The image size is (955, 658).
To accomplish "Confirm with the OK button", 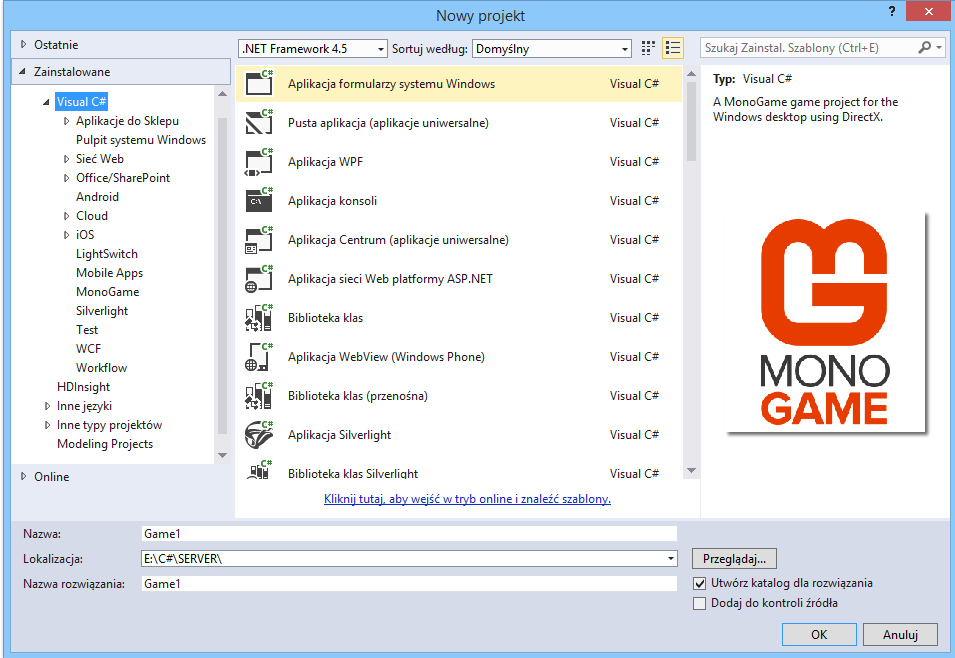I will (x=819, y=634).
